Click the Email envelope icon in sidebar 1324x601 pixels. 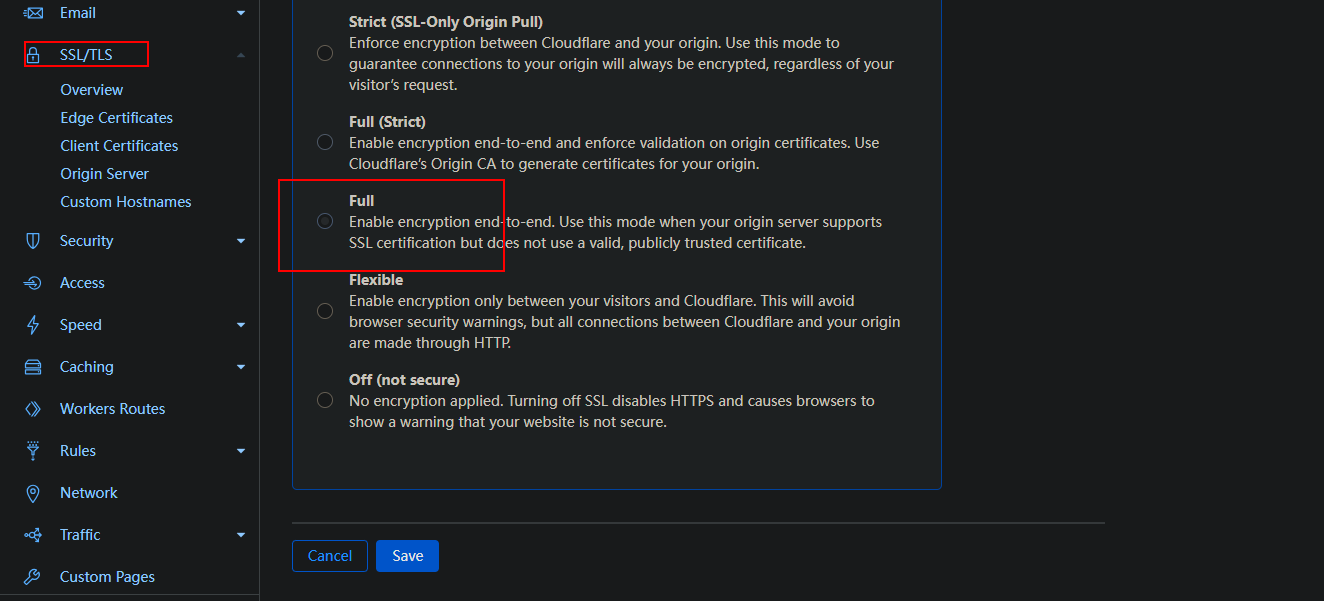click(33, 13)
